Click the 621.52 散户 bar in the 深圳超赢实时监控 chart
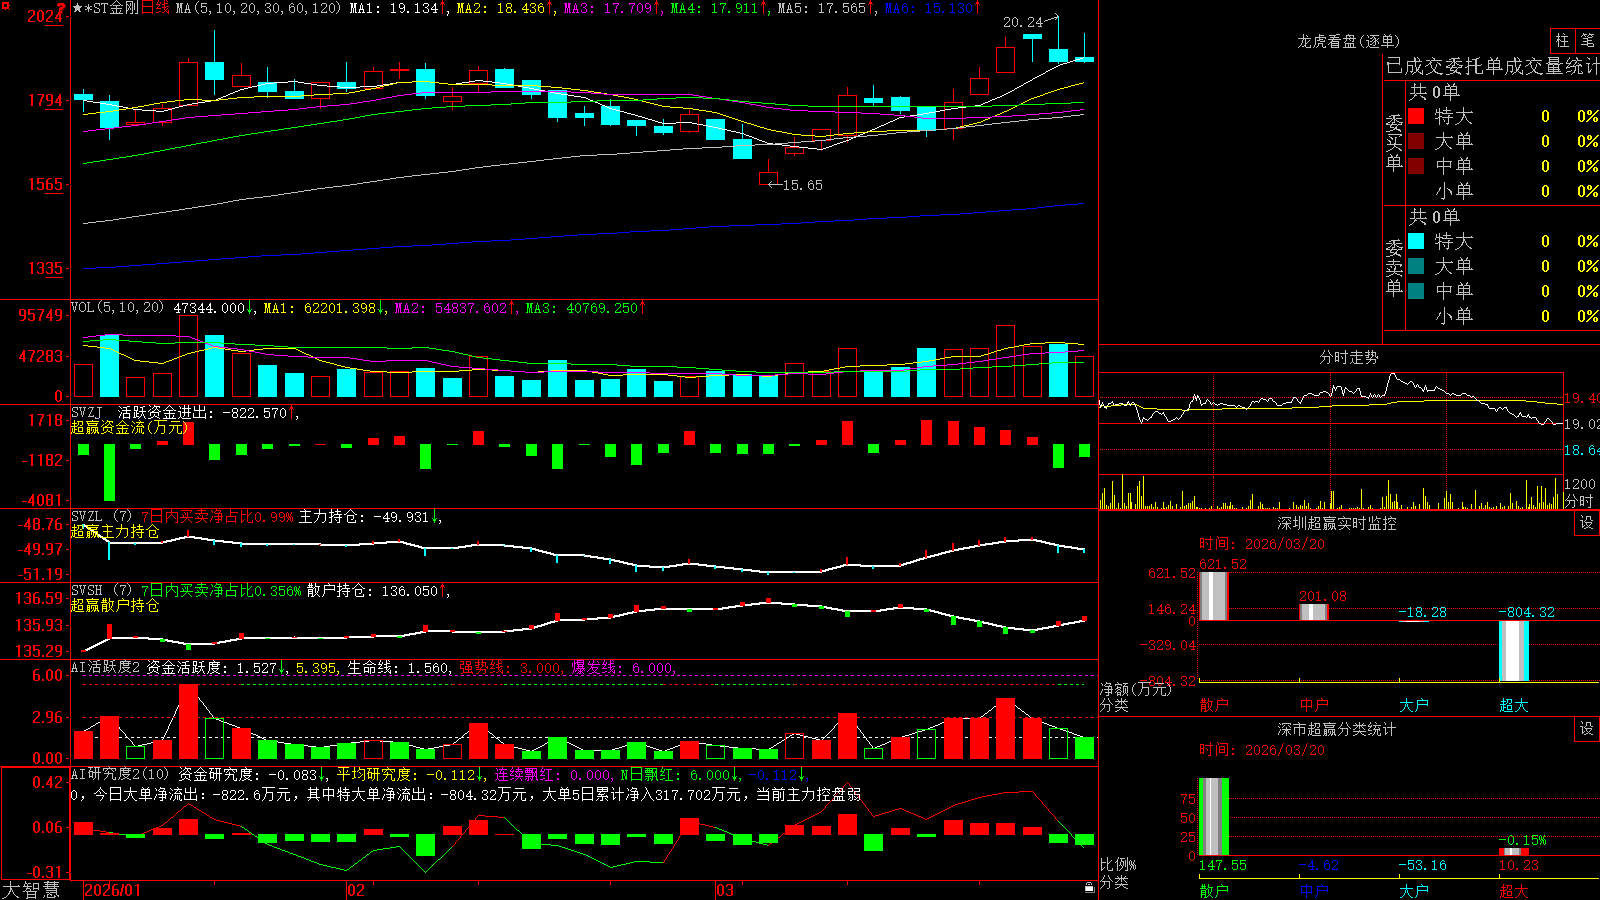The width and height of the screenshot is (1600, 900). pyautogui.click(x=1213, y=596)
